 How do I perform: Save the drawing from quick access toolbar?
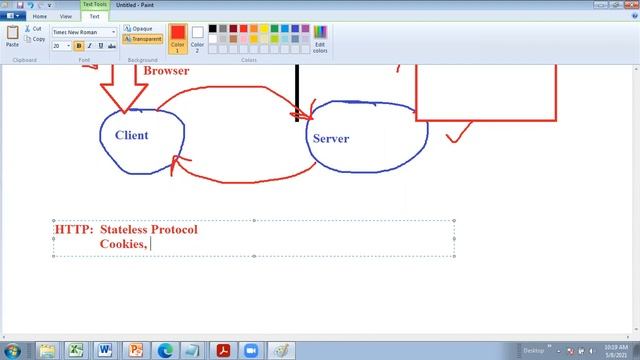[x=20, y=5]
